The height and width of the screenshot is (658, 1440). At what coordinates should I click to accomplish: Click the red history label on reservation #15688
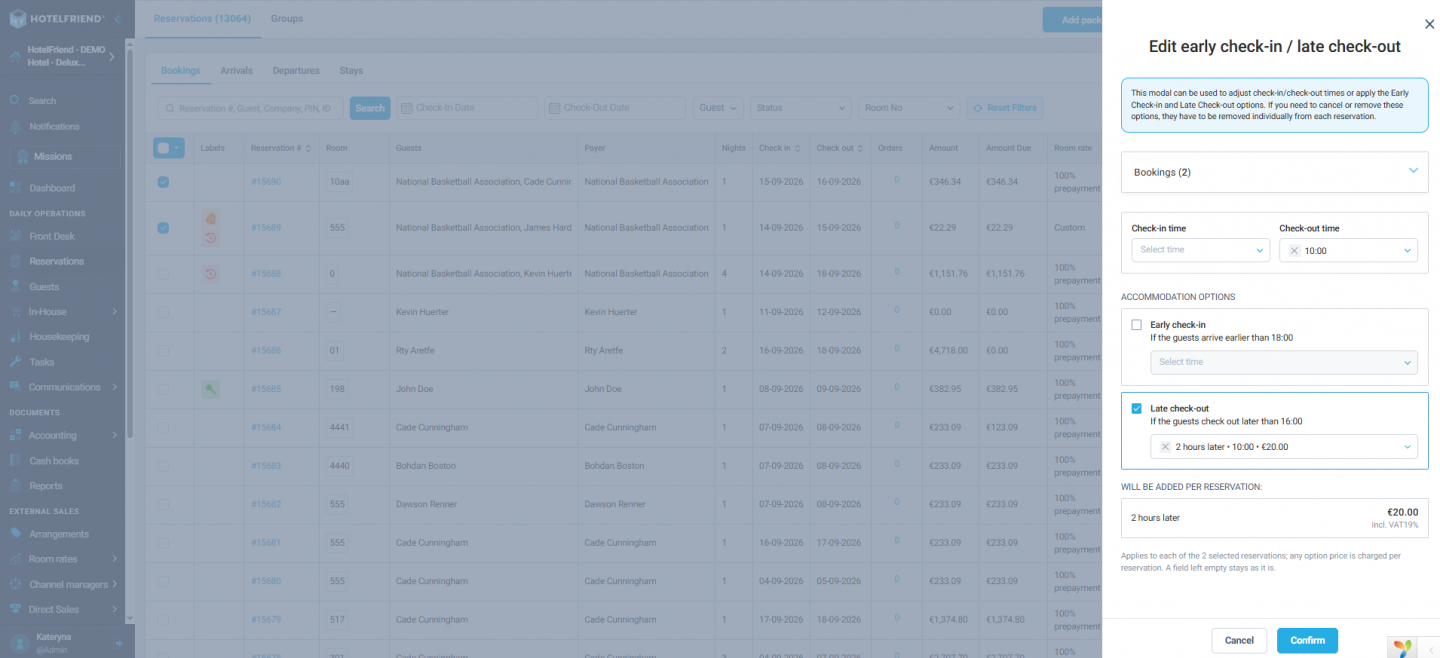tap(210, 274)
